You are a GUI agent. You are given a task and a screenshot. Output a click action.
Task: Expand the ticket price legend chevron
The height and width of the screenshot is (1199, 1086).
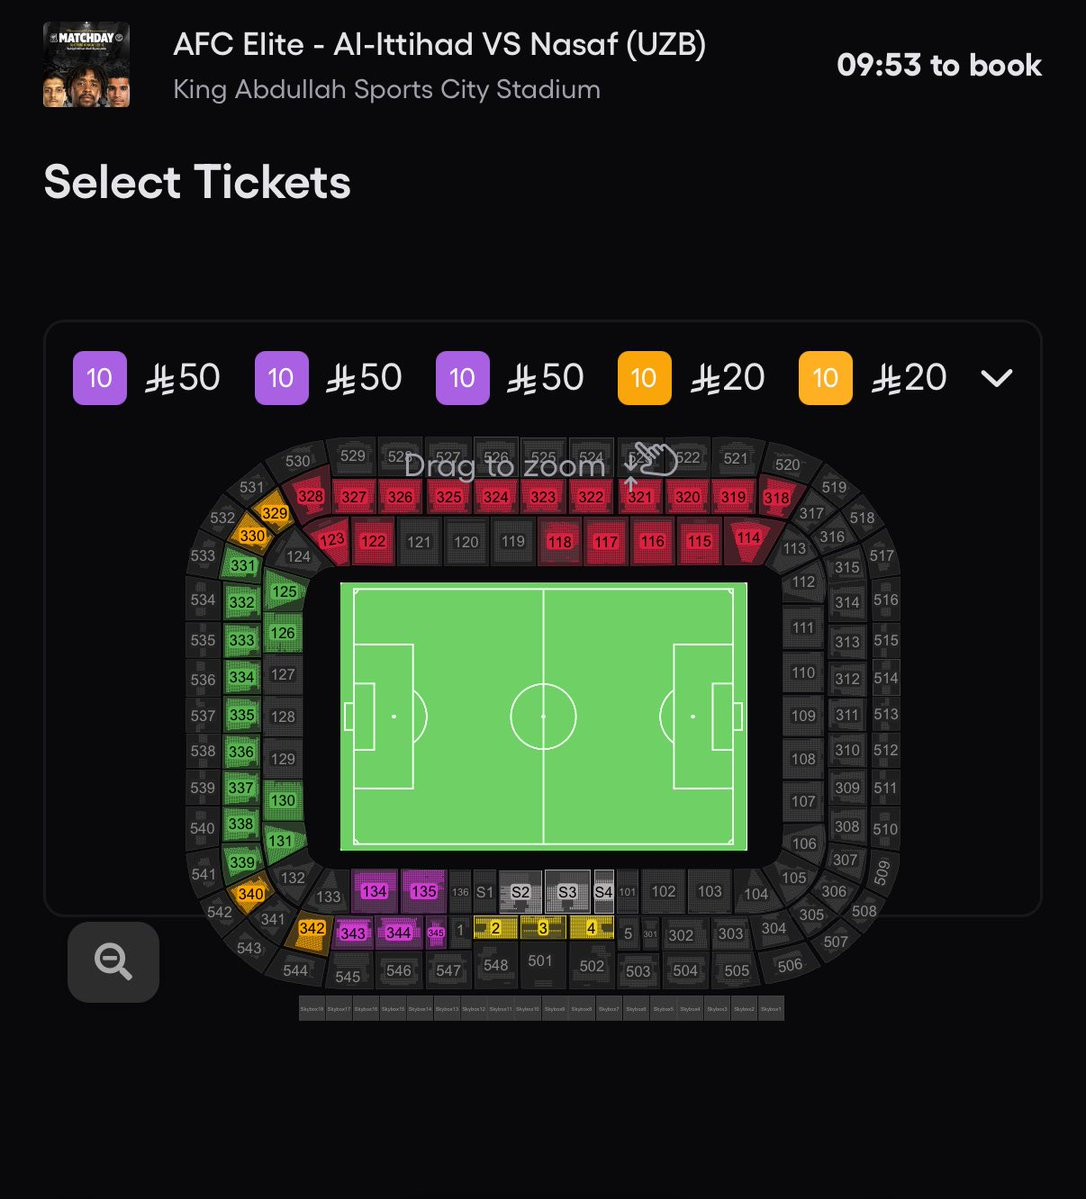click(x=996, y=378)
